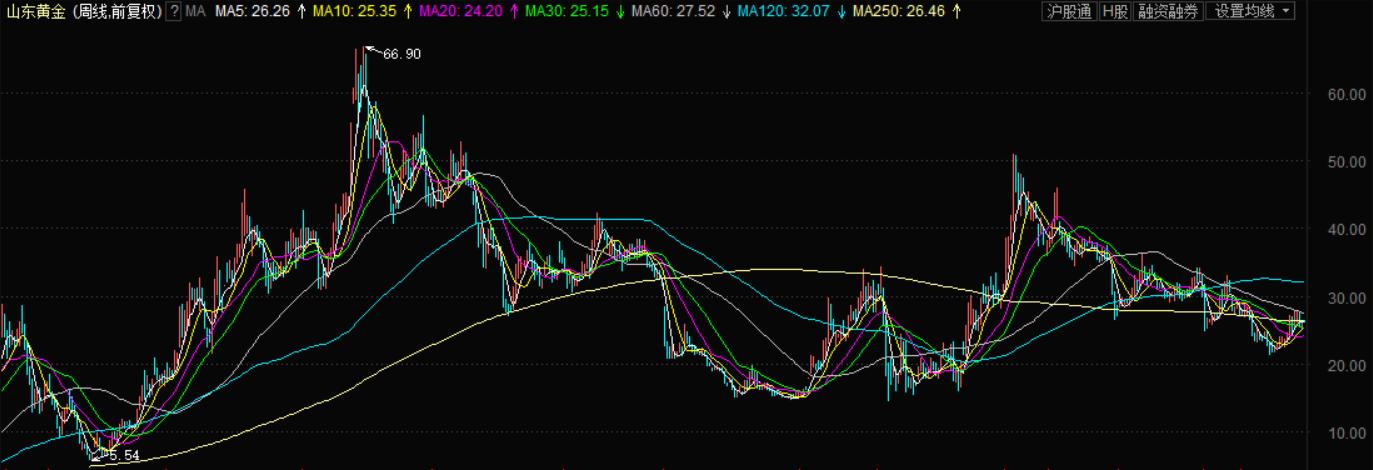Click the MA indicator label
This screenshot has height=470, width=1373.
pyautogui.click(x=196, y=11)
